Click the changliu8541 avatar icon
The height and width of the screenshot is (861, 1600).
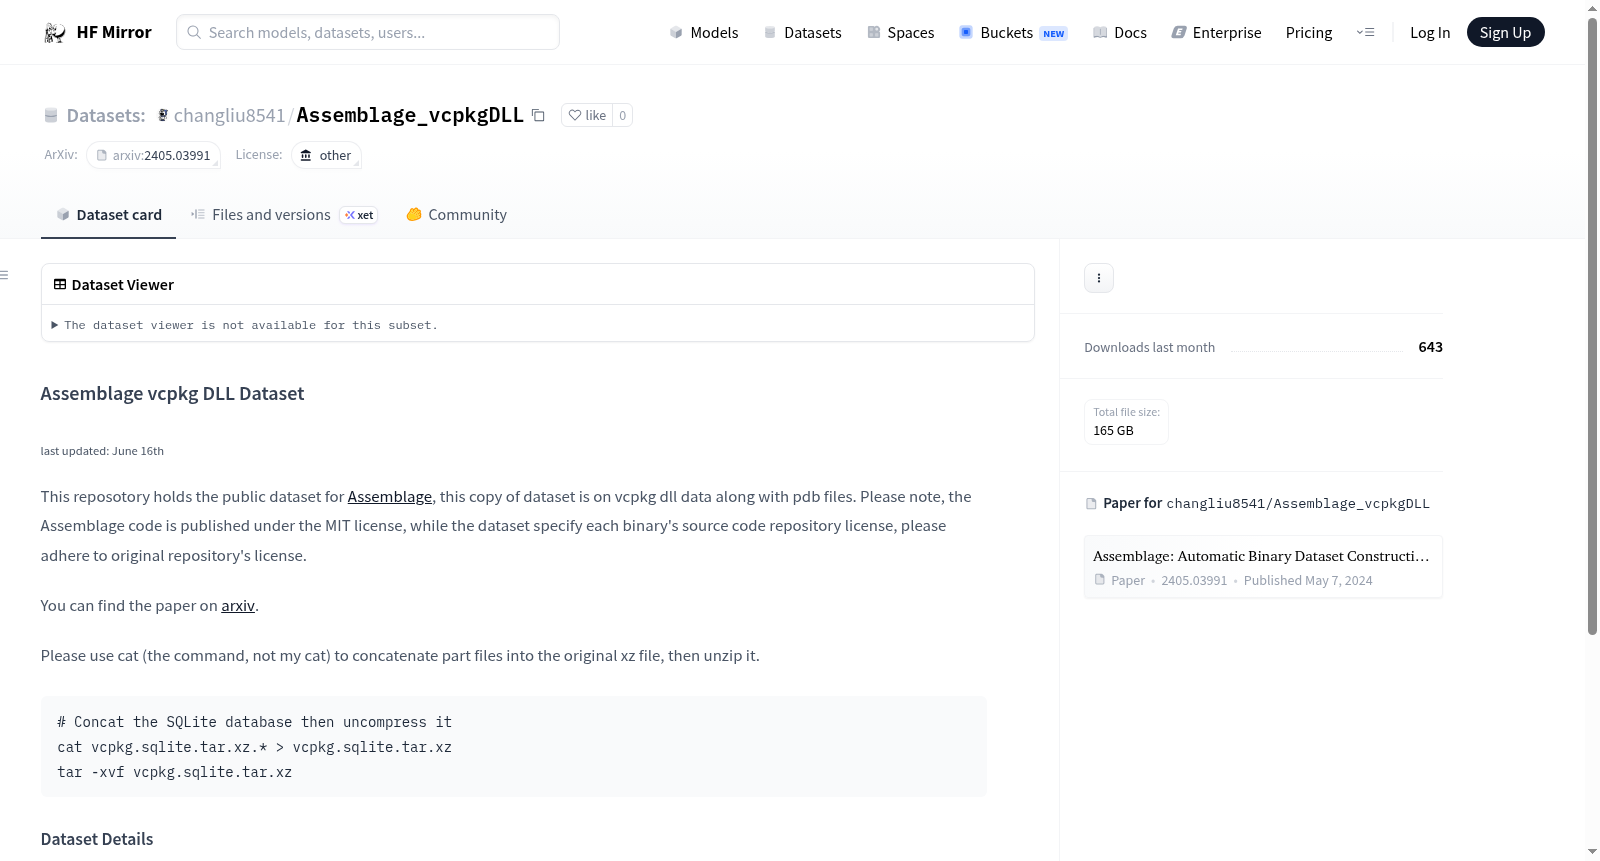click(x=163, y=115)
